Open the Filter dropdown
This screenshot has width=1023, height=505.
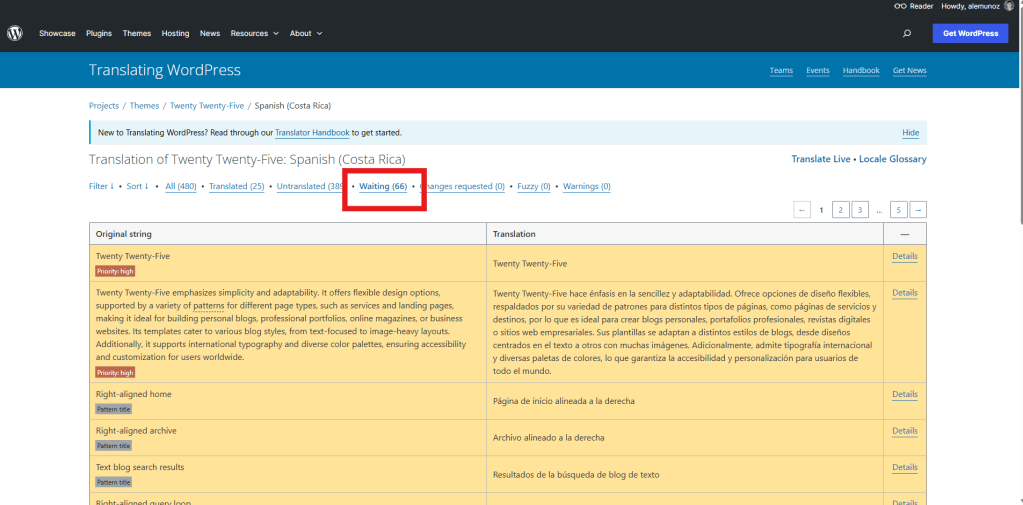[x=101, y=186]
